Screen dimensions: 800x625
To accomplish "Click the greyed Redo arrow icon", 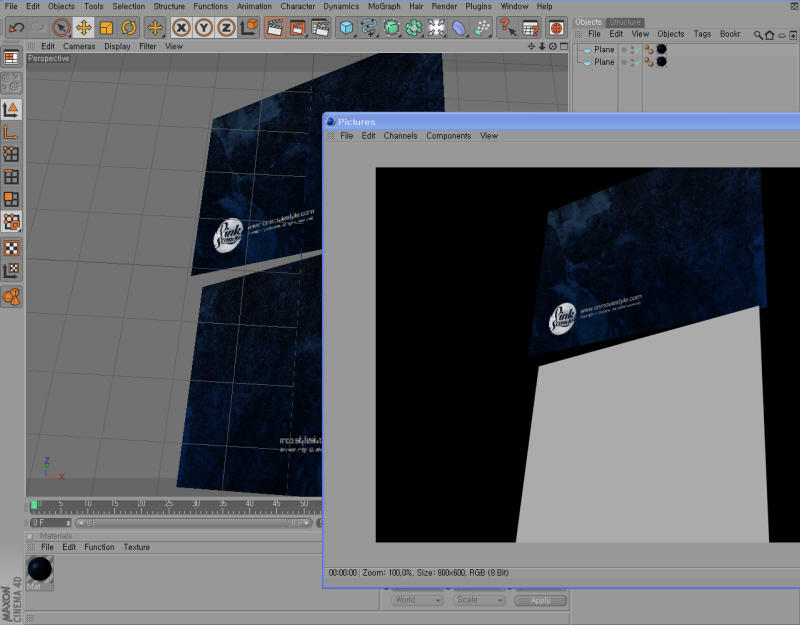I will (x=38, y=27).
